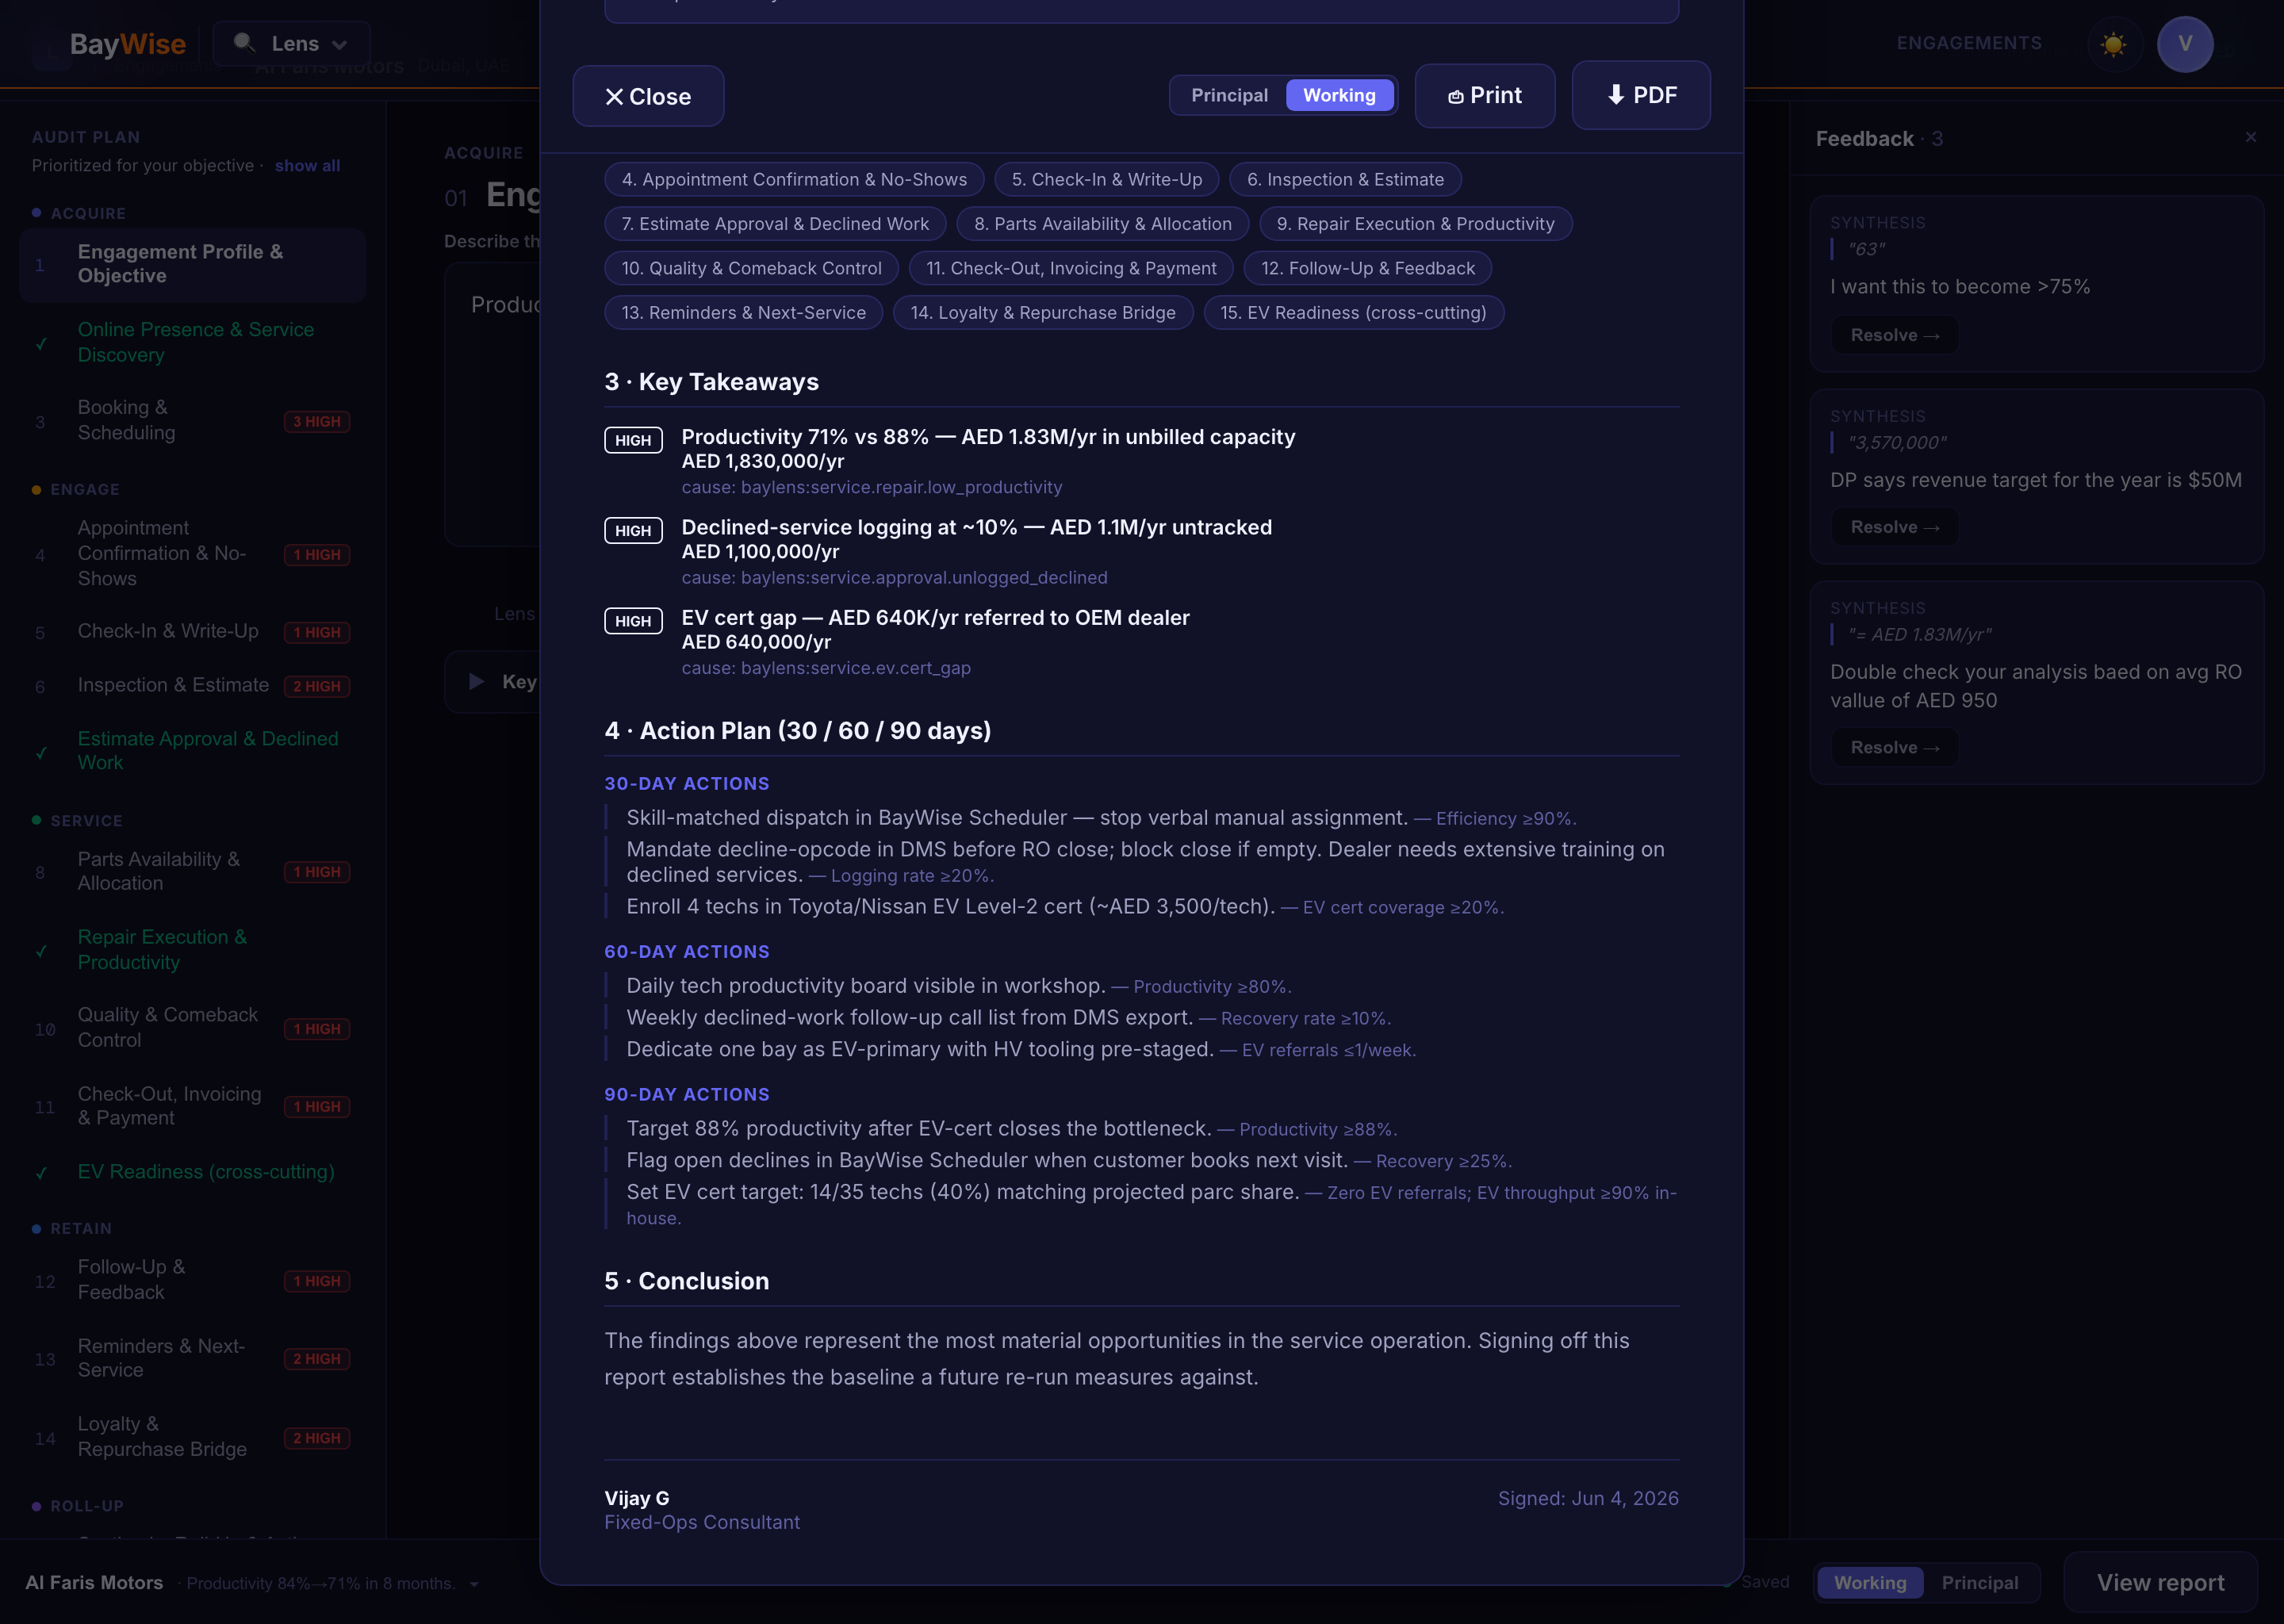Click show all in Audit Plan

(x=307, y=166)
